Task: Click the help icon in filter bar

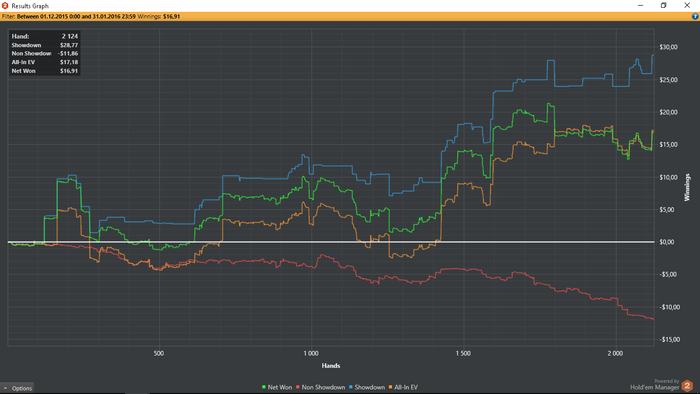Action: 695,17
